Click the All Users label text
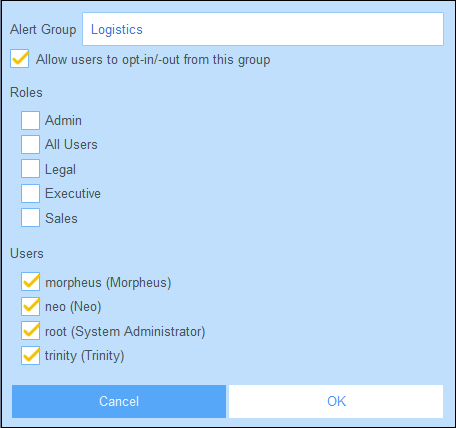Image resolution: width=456 pixels, height=428 pixels. click(x=71, y=145)
